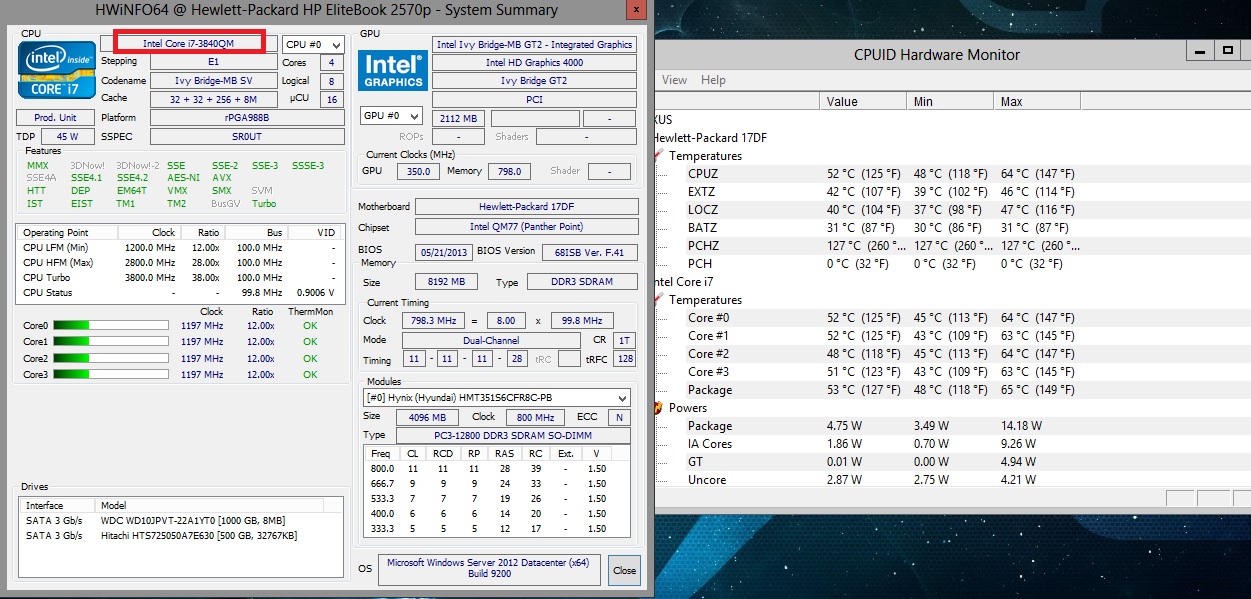Click the Hitachi HTS725050A7E630 drive entry
Viewport: 1251px width, 599px height.
(x=180, y=535)
